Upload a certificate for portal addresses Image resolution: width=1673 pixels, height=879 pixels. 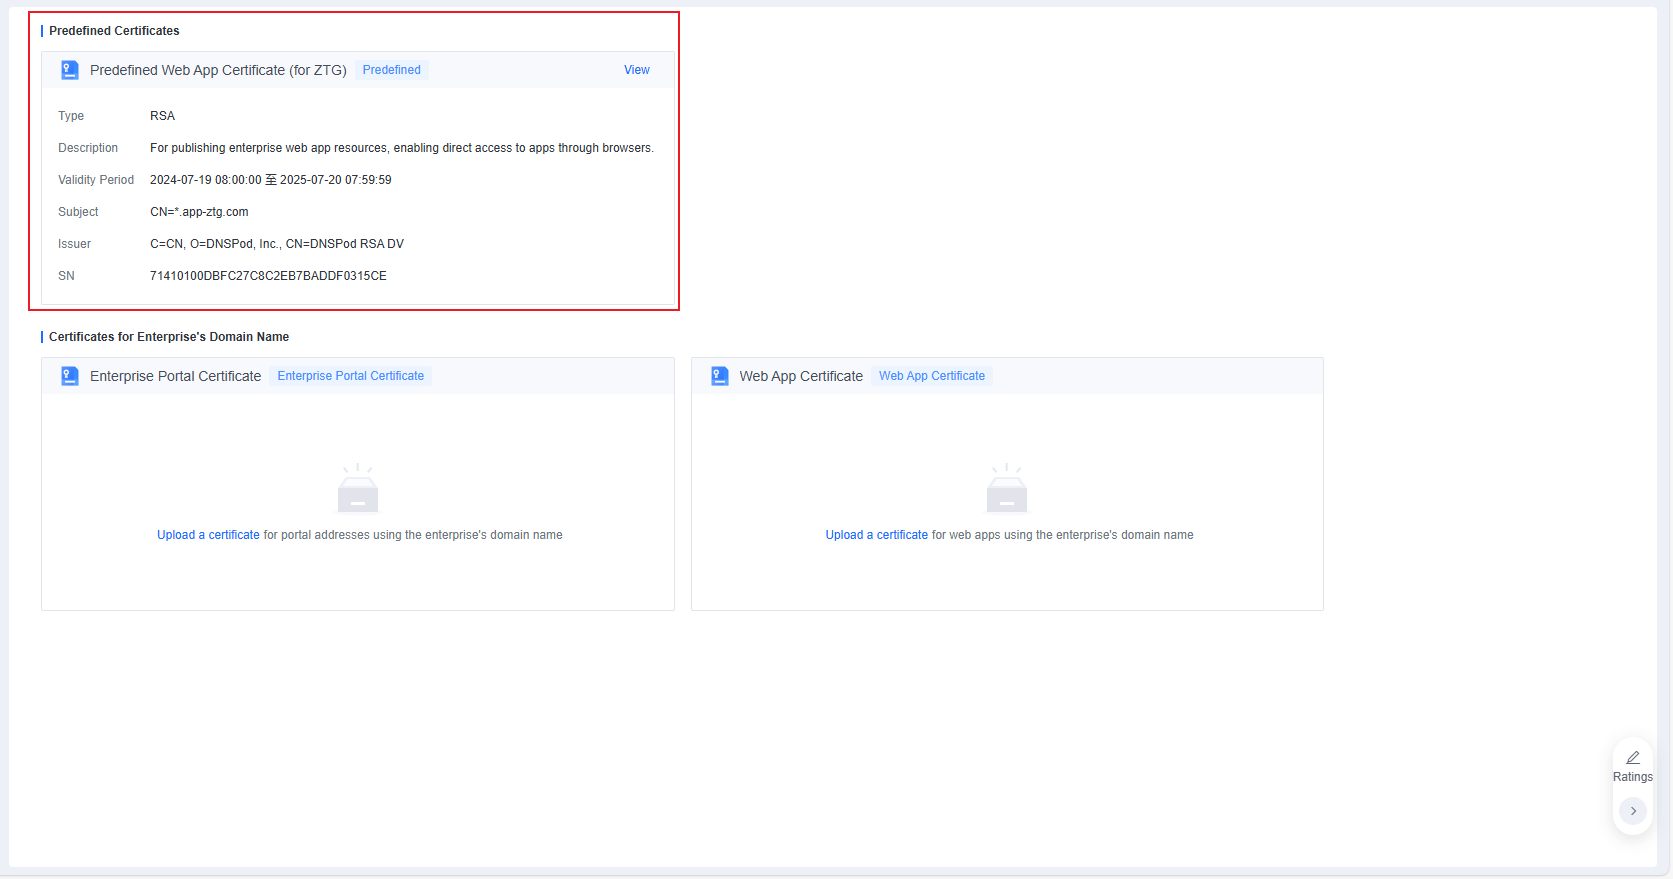tap(208, 535)
